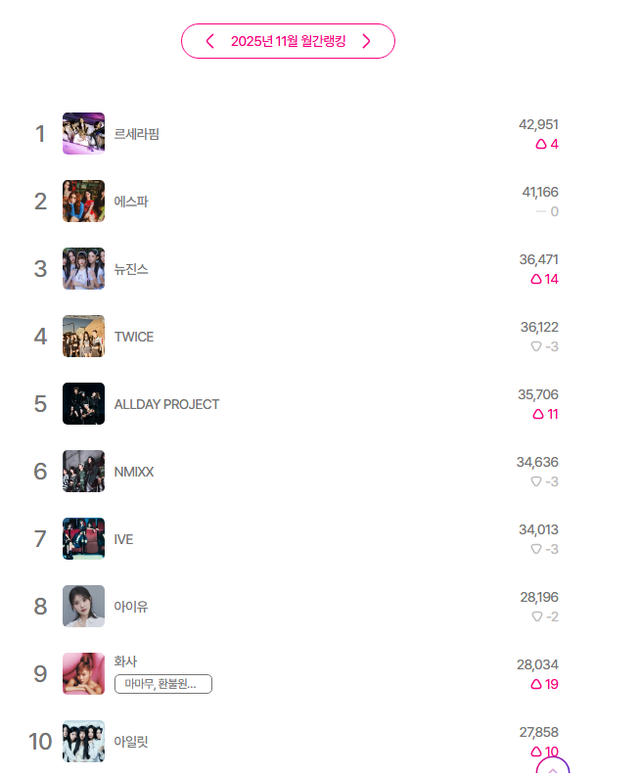Open the 2025년 11월 월간랭킹 month selector
This screenshot has height=773, width=640.
[288, 41]
